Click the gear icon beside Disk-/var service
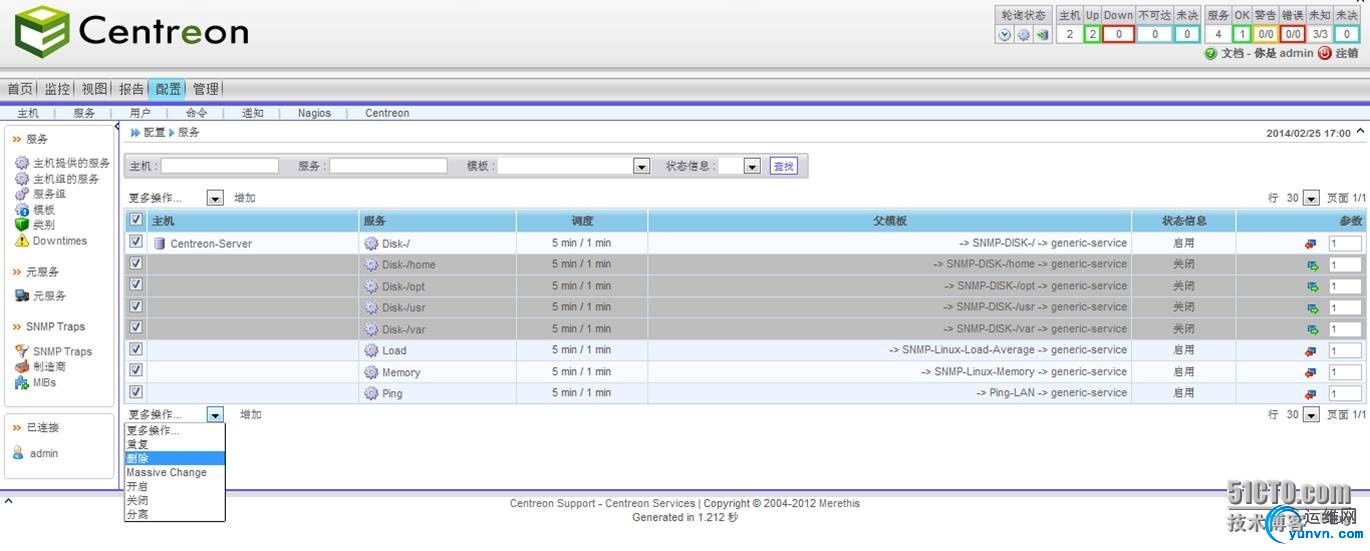The height and width of the screenshot is (551, 1370). coord(371,329)
